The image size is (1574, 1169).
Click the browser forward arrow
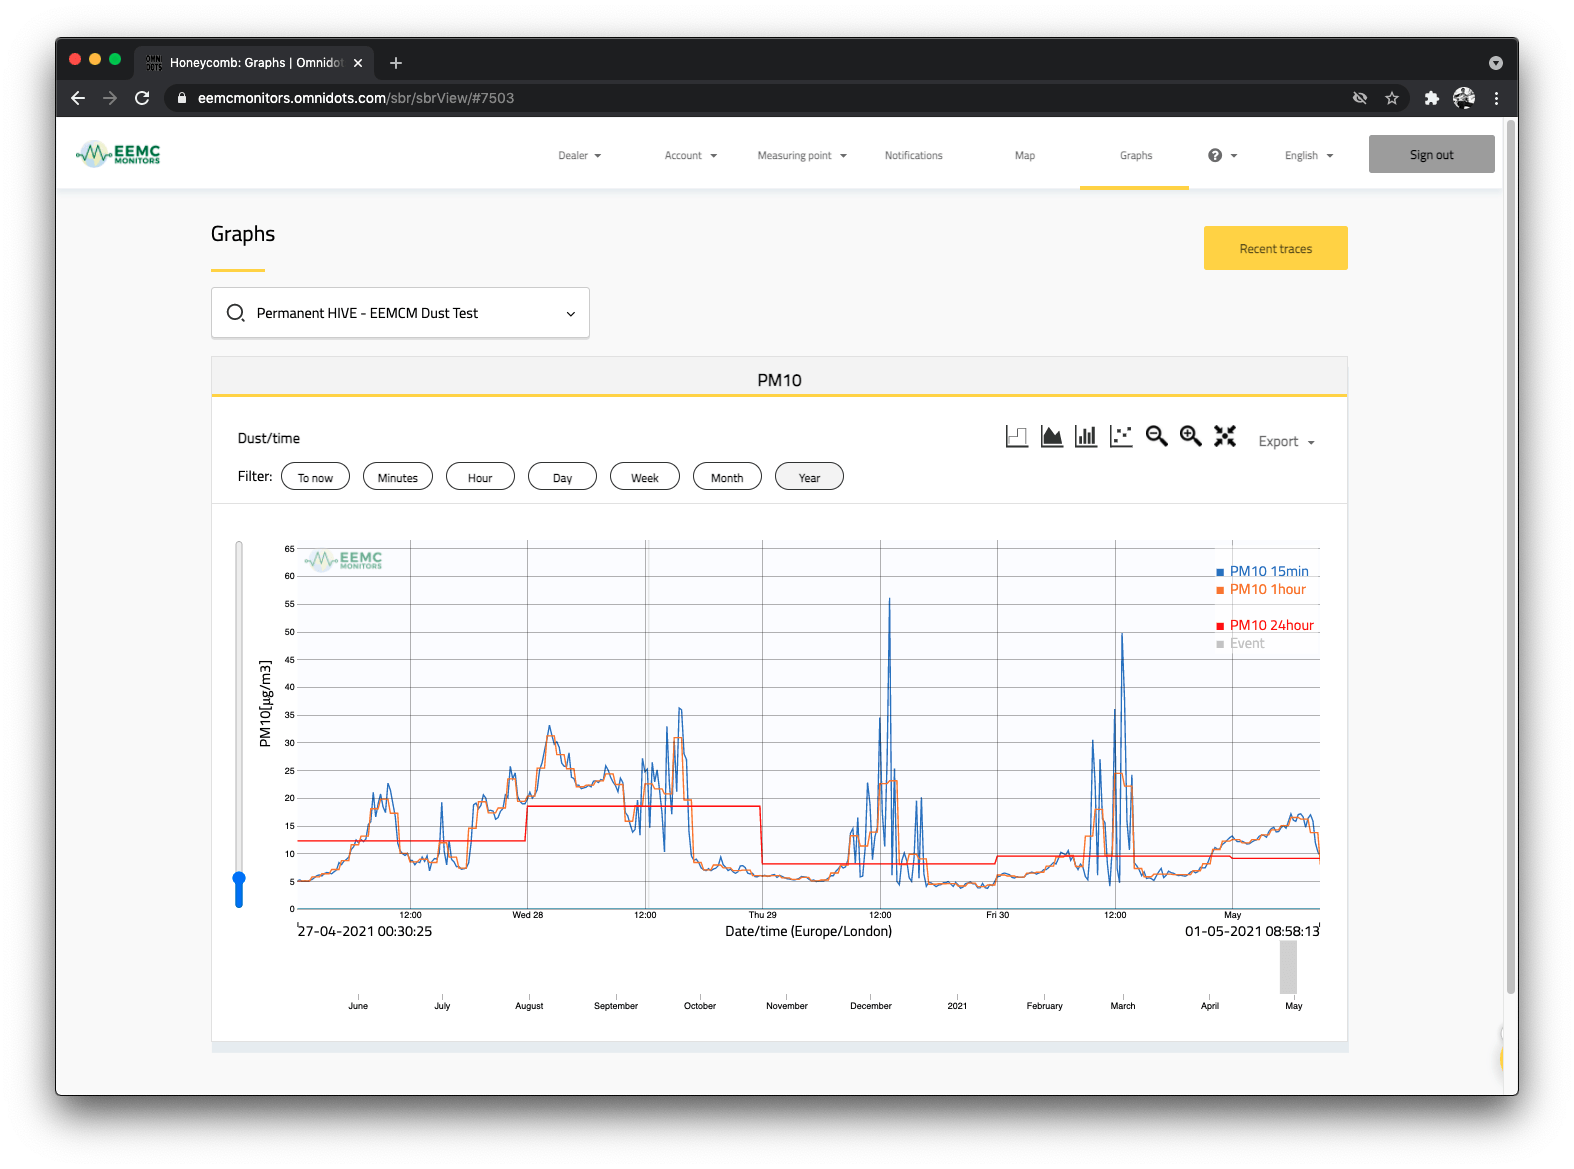point(110,98)
